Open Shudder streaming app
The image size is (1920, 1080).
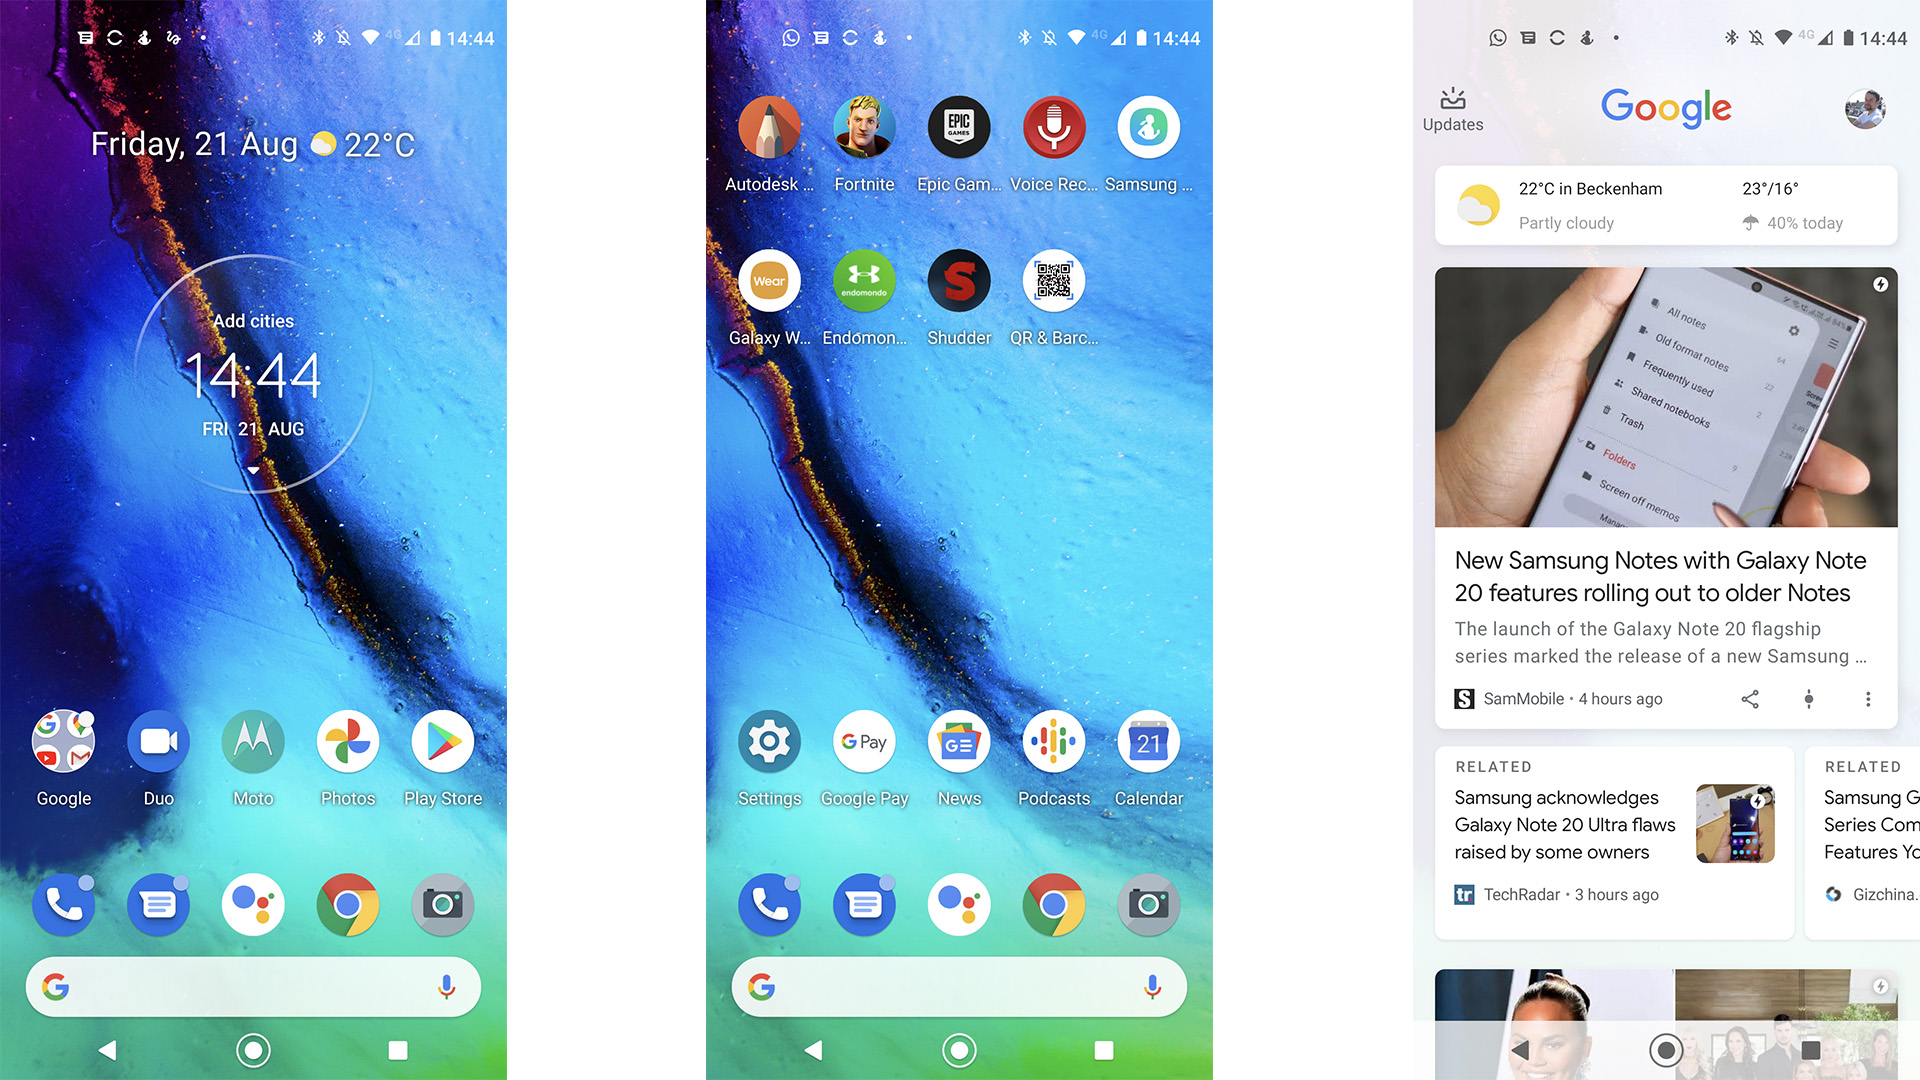pos(957,281)
